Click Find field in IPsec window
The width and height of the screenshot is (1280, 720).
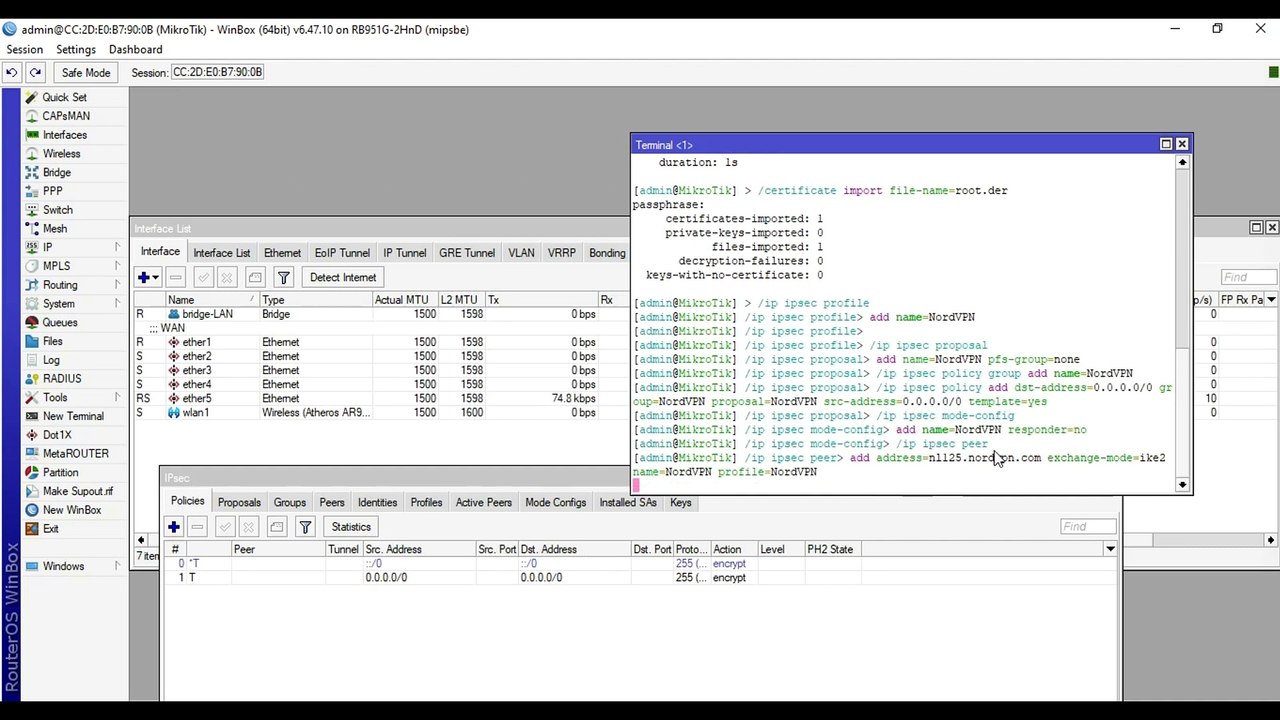click(1088, 526)
